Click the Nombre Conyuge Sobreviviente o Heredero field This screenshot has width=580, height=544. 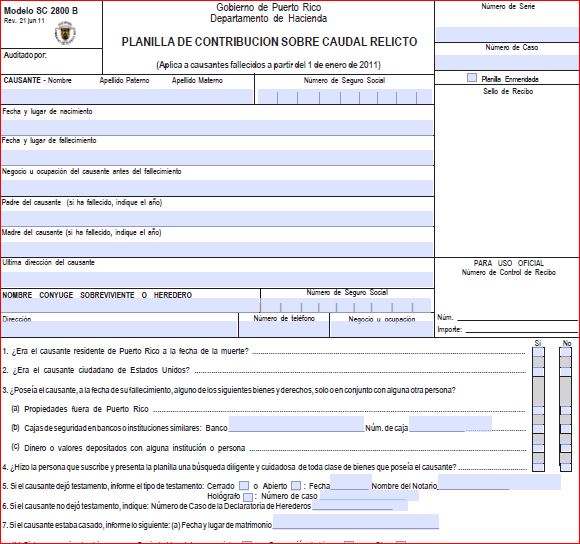[130, 305]
